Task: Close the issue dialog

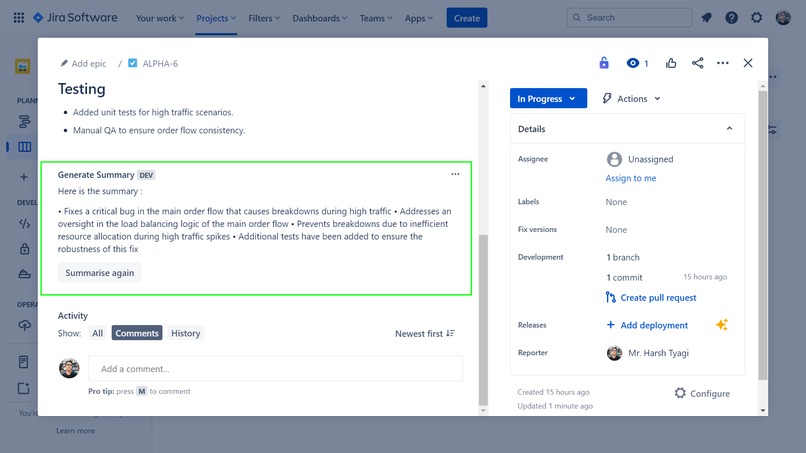Action: (x=748, y=63)
